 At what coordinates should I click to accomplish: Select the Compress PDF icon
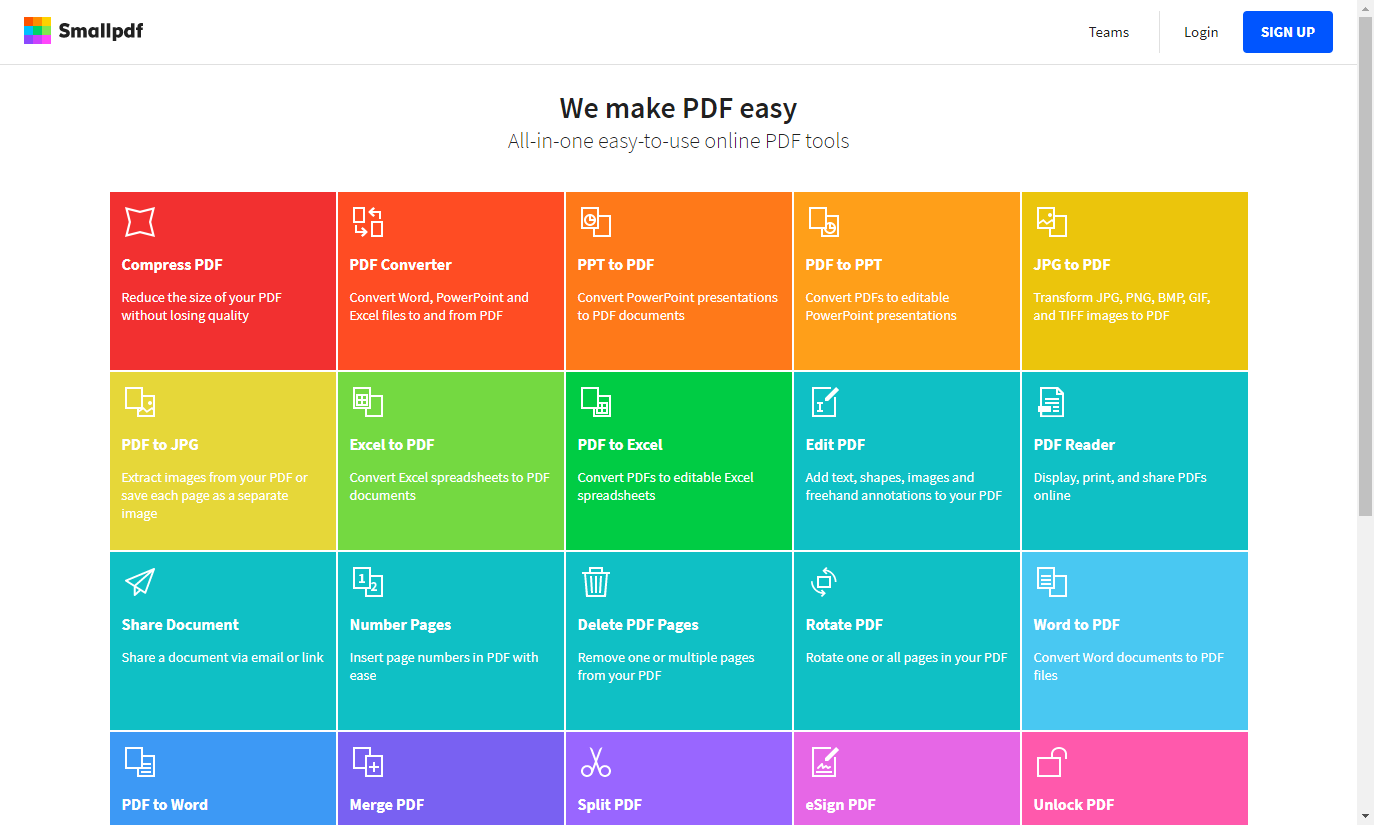pos(139,222)
